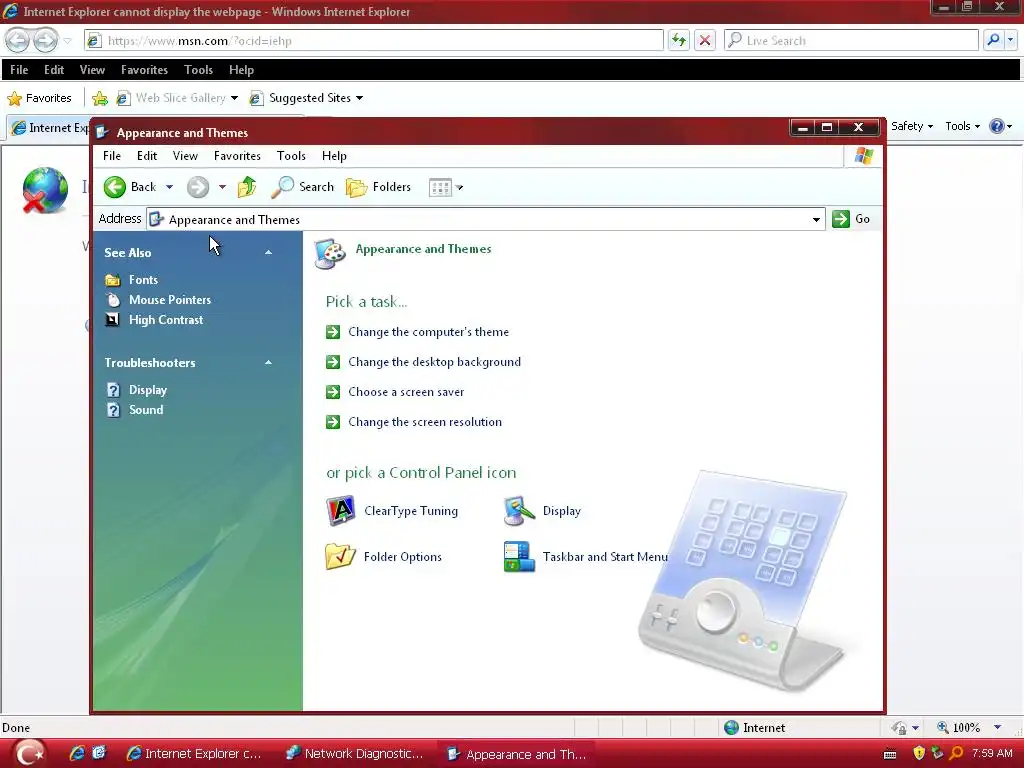The width and height of the screenshot is (1024, 768).
Task: Go up one folder level icon
Action: (247, 187)
